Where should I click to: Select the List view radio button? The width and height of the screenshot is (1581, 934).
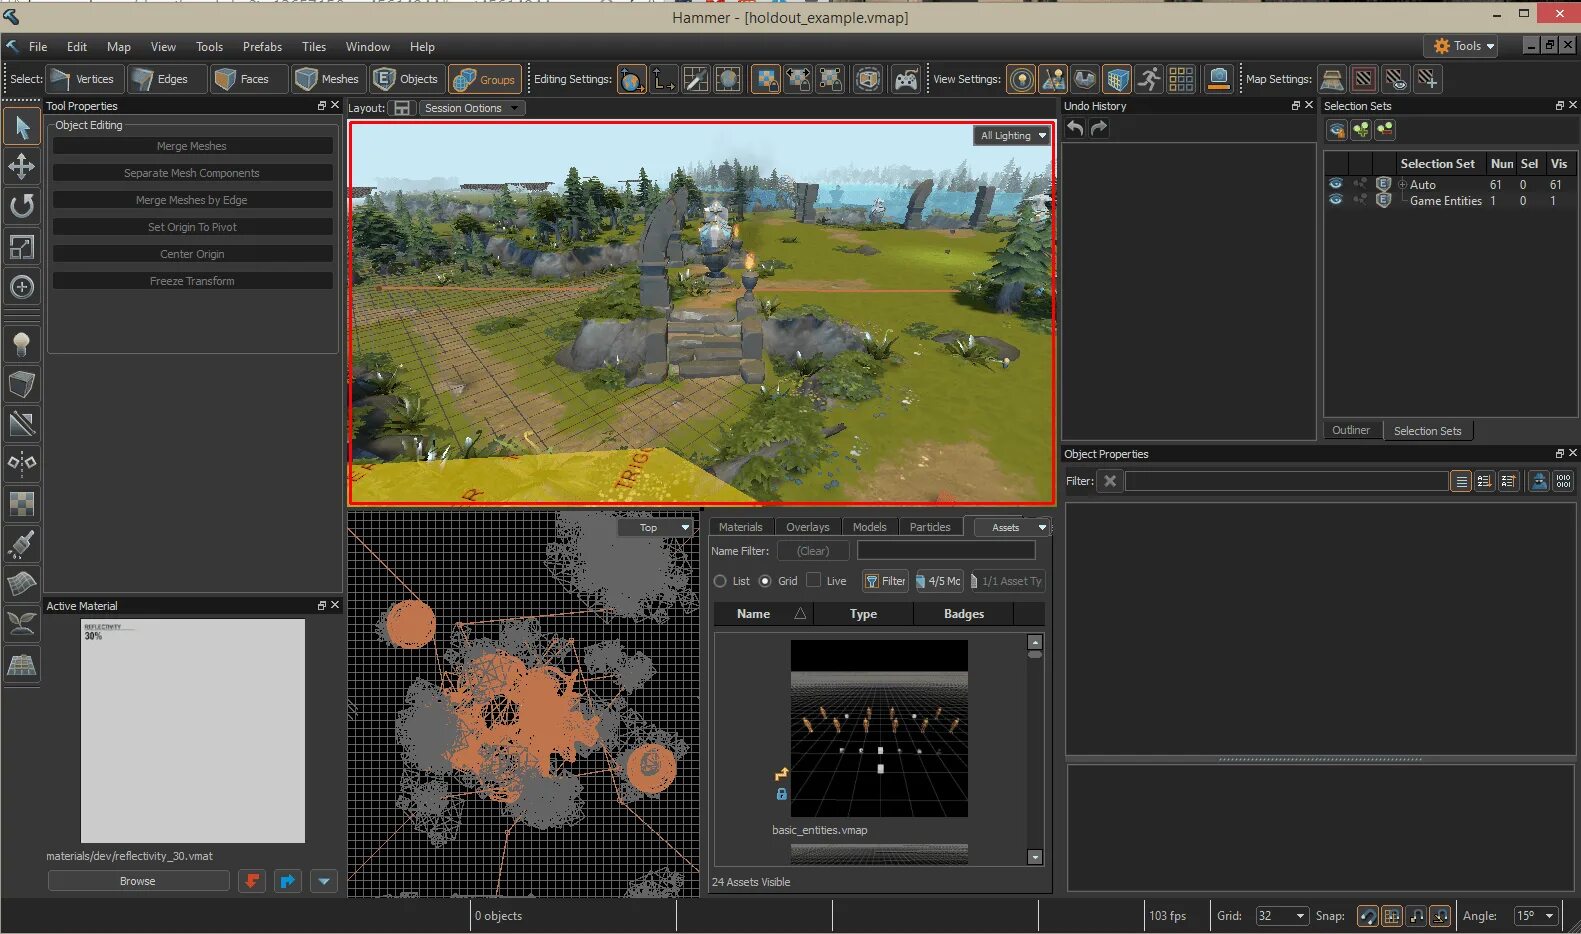[720, 581]
